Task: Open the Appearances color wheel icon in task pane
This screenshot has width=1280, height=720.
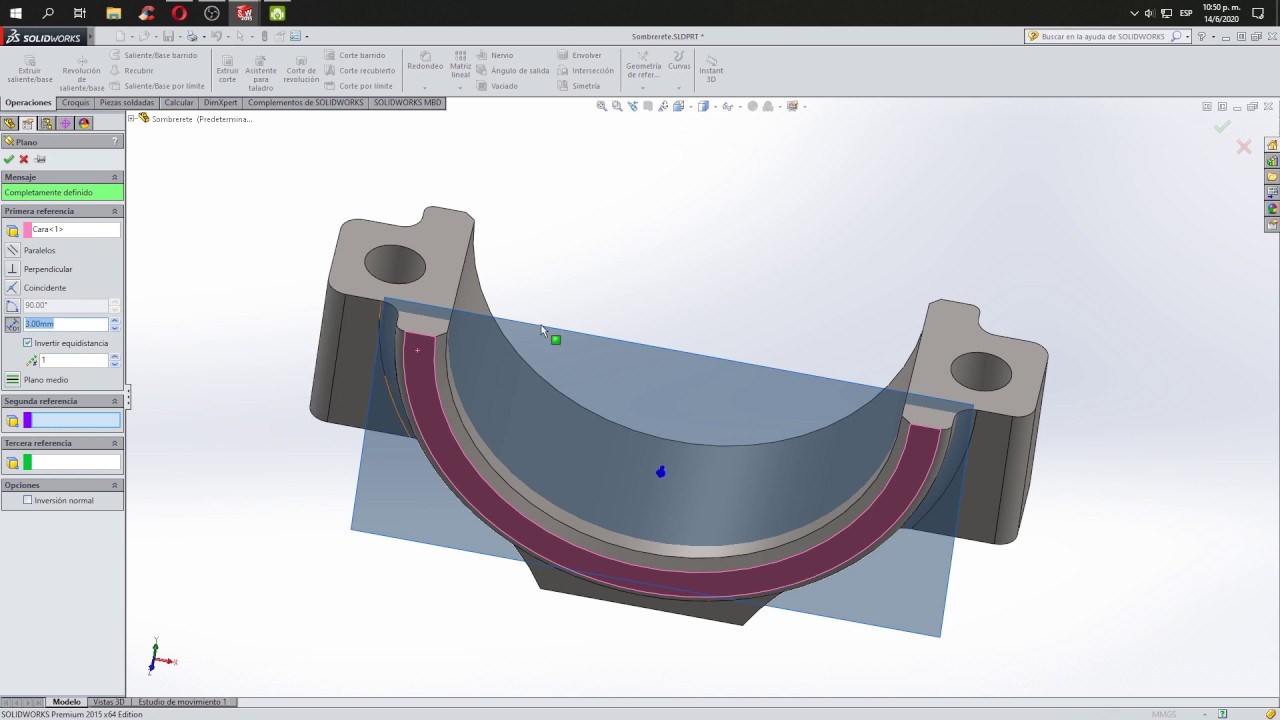Action: 1272,209
